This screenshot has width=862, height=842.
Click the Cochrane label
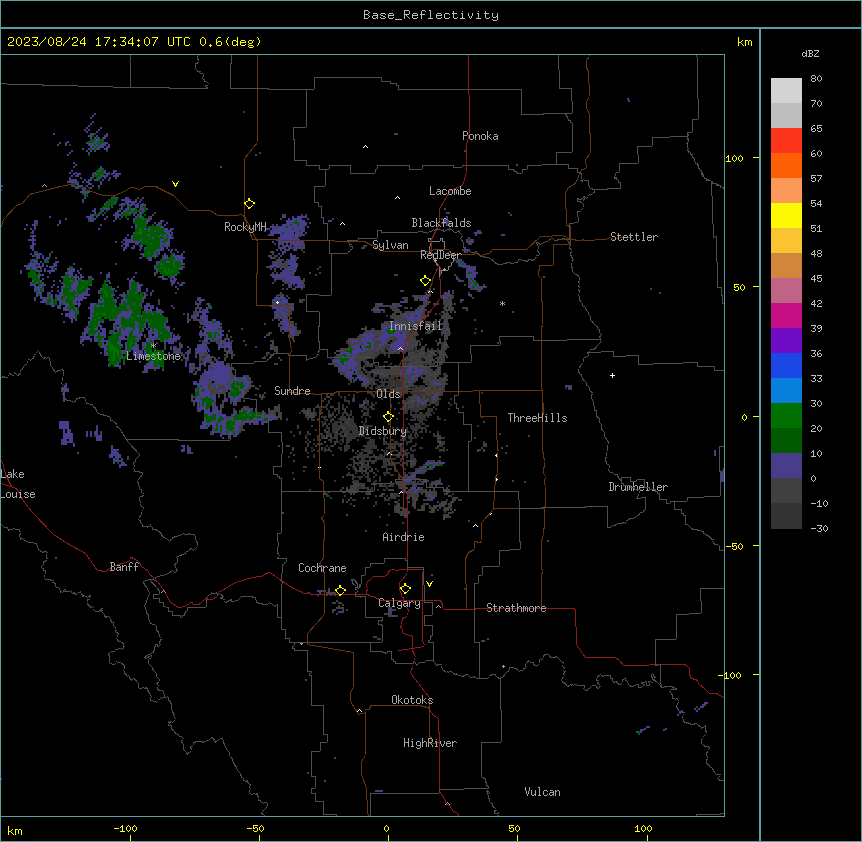pyautogui.click(x=322, y=568)
